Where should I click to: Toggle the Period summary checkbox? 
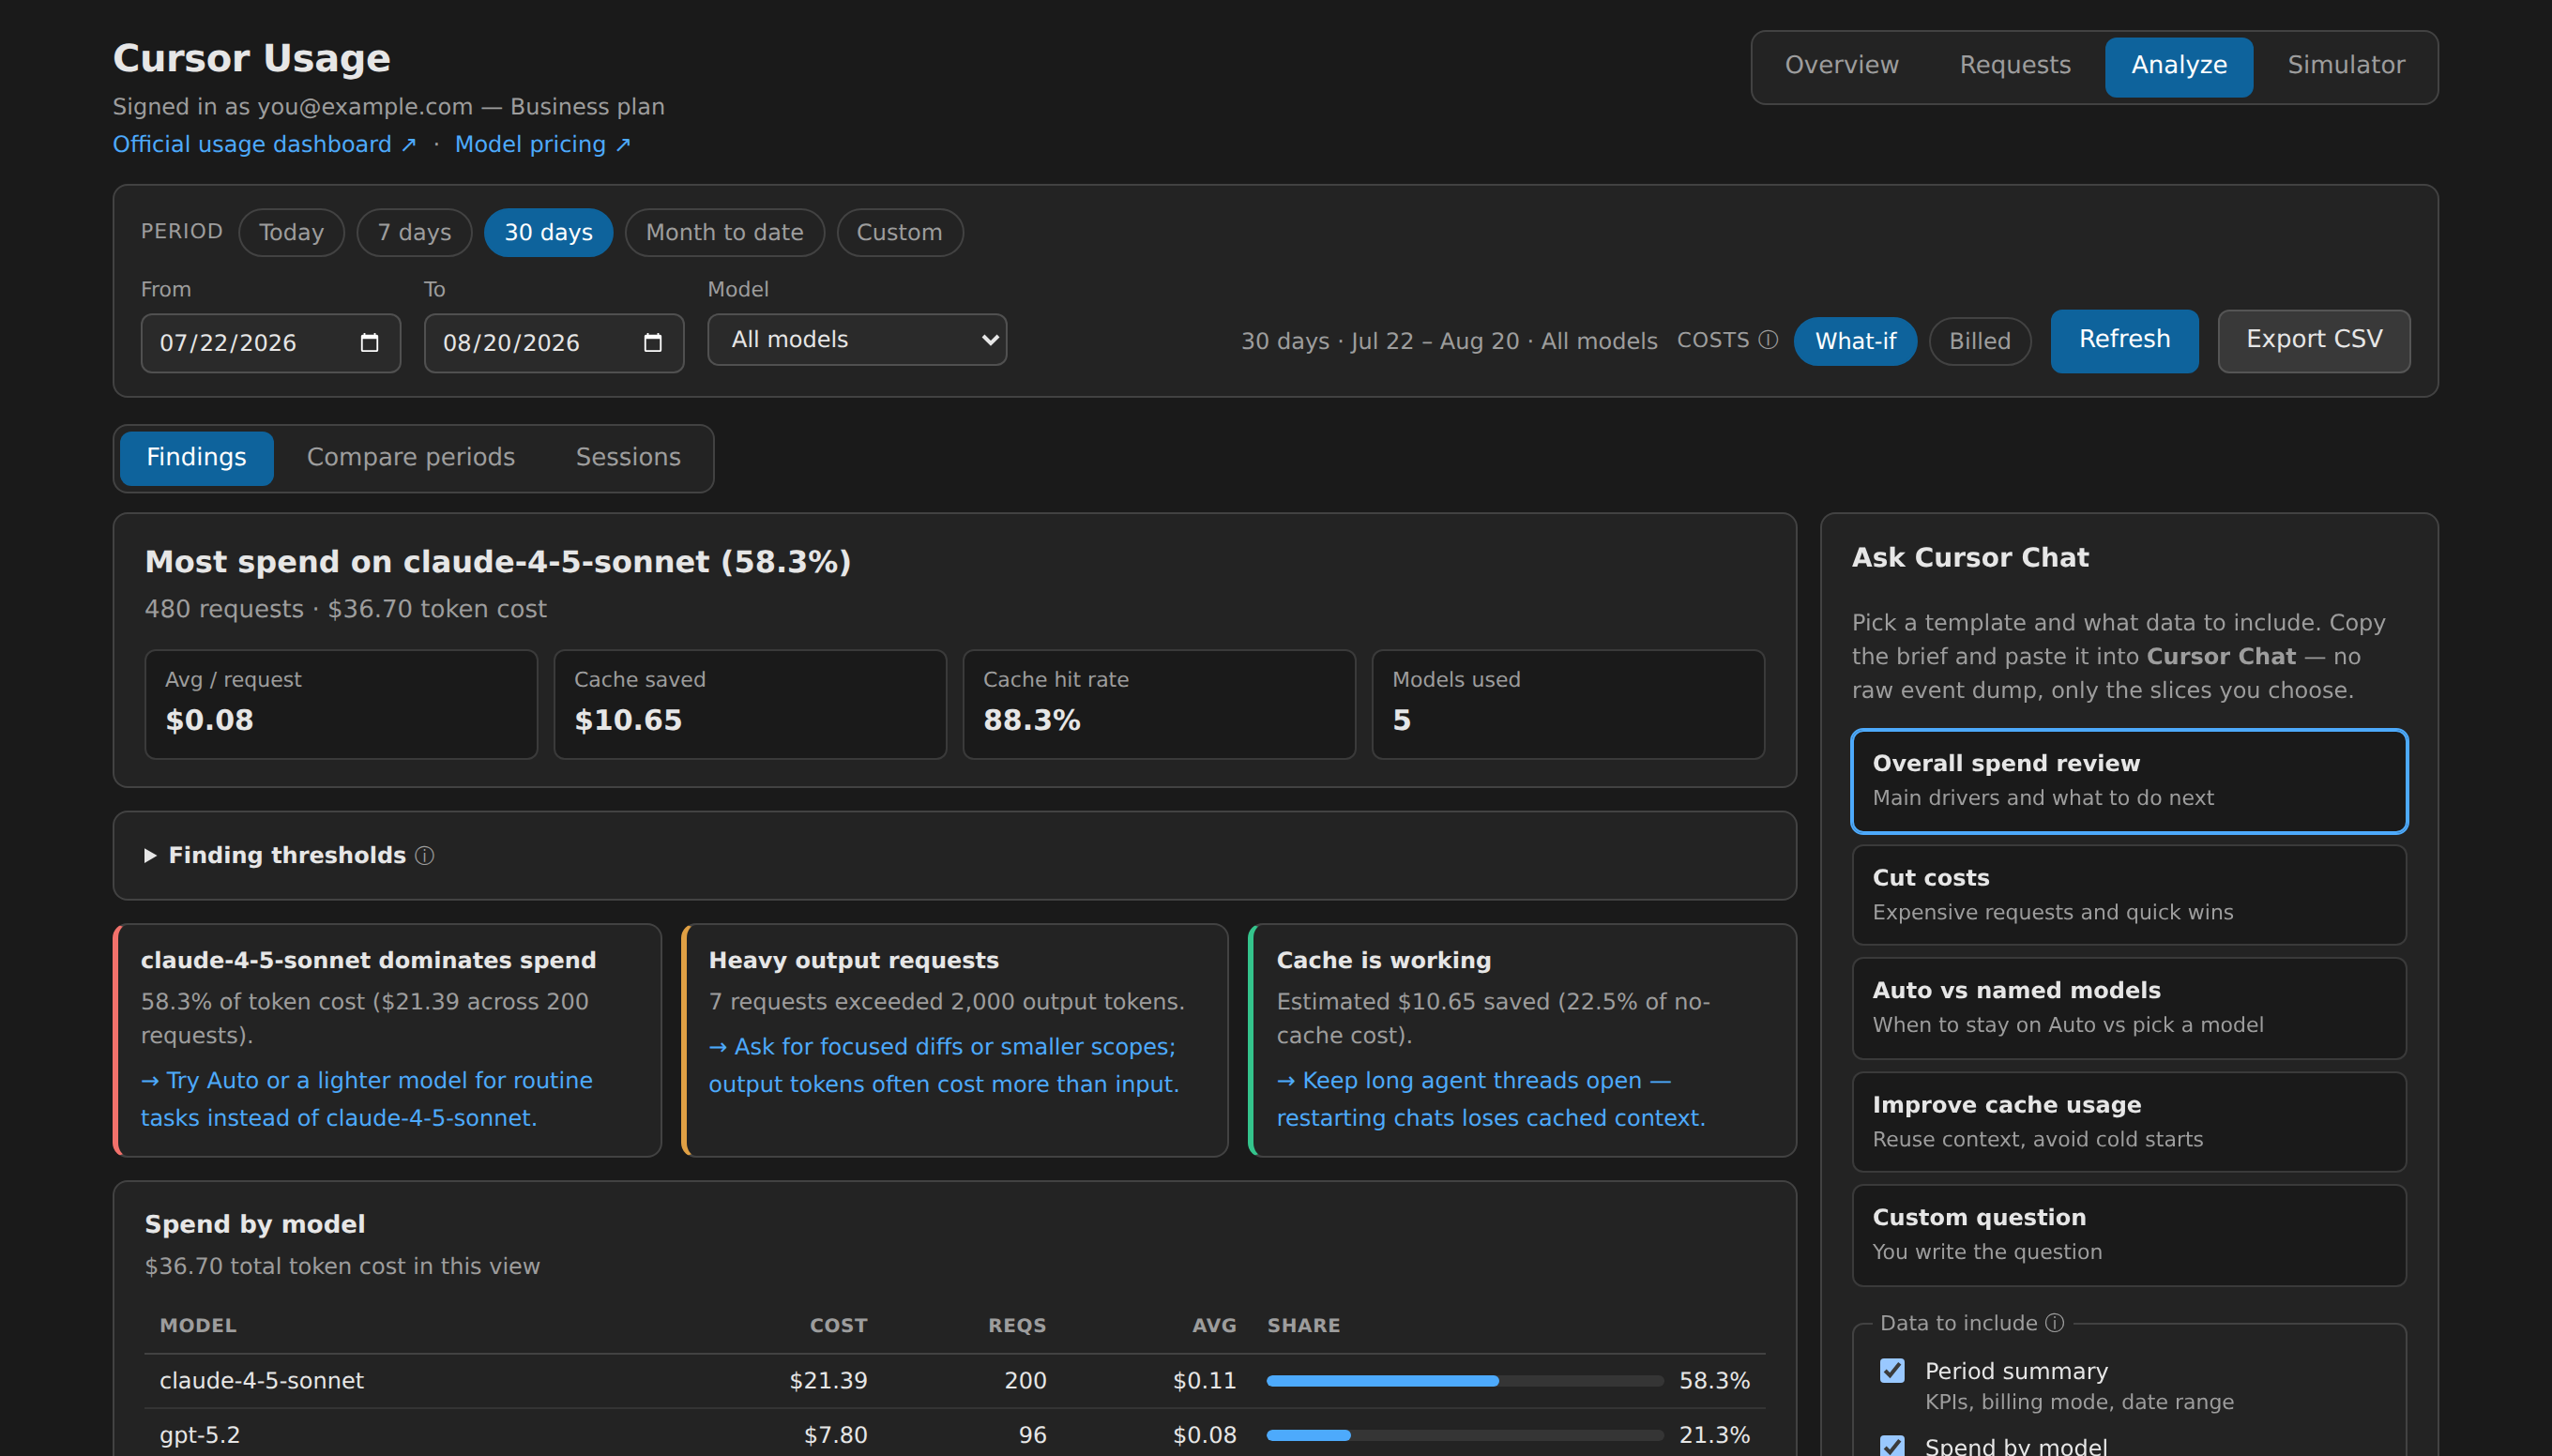coord(1892,1371)
